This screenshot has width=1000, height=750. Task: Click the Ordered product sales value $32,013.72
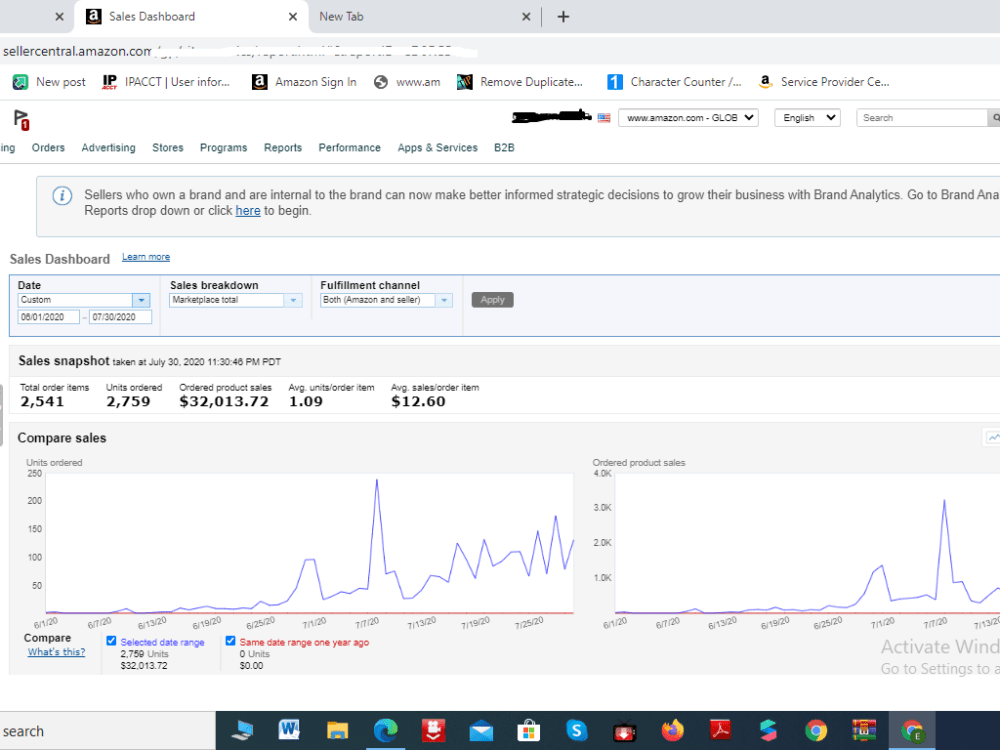224,402
